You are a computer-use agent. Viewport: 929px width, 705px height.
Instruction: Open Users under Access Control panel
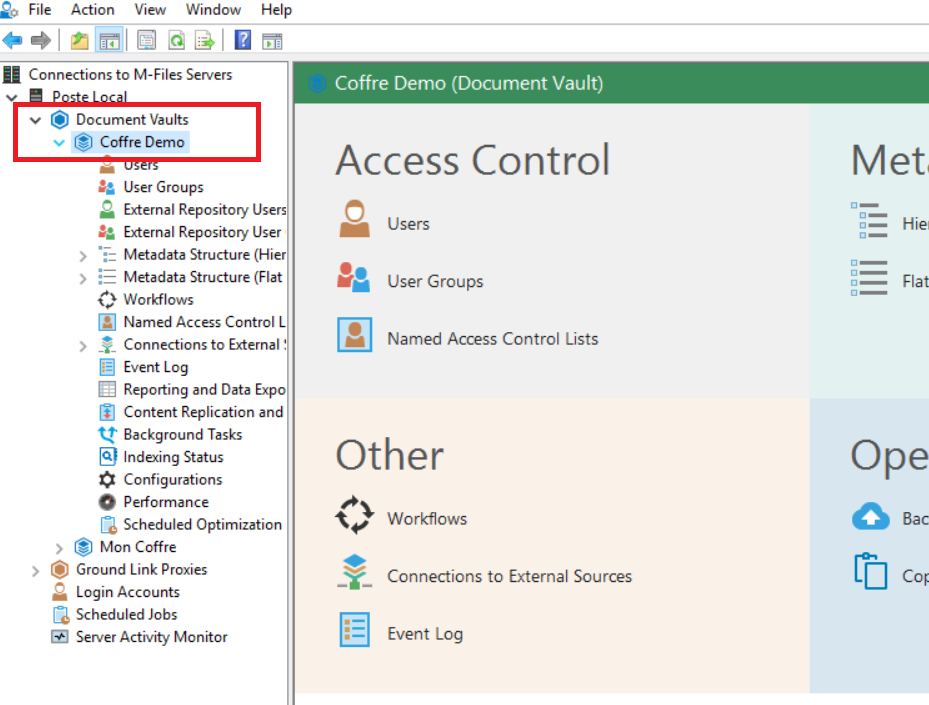pos(408,224)
